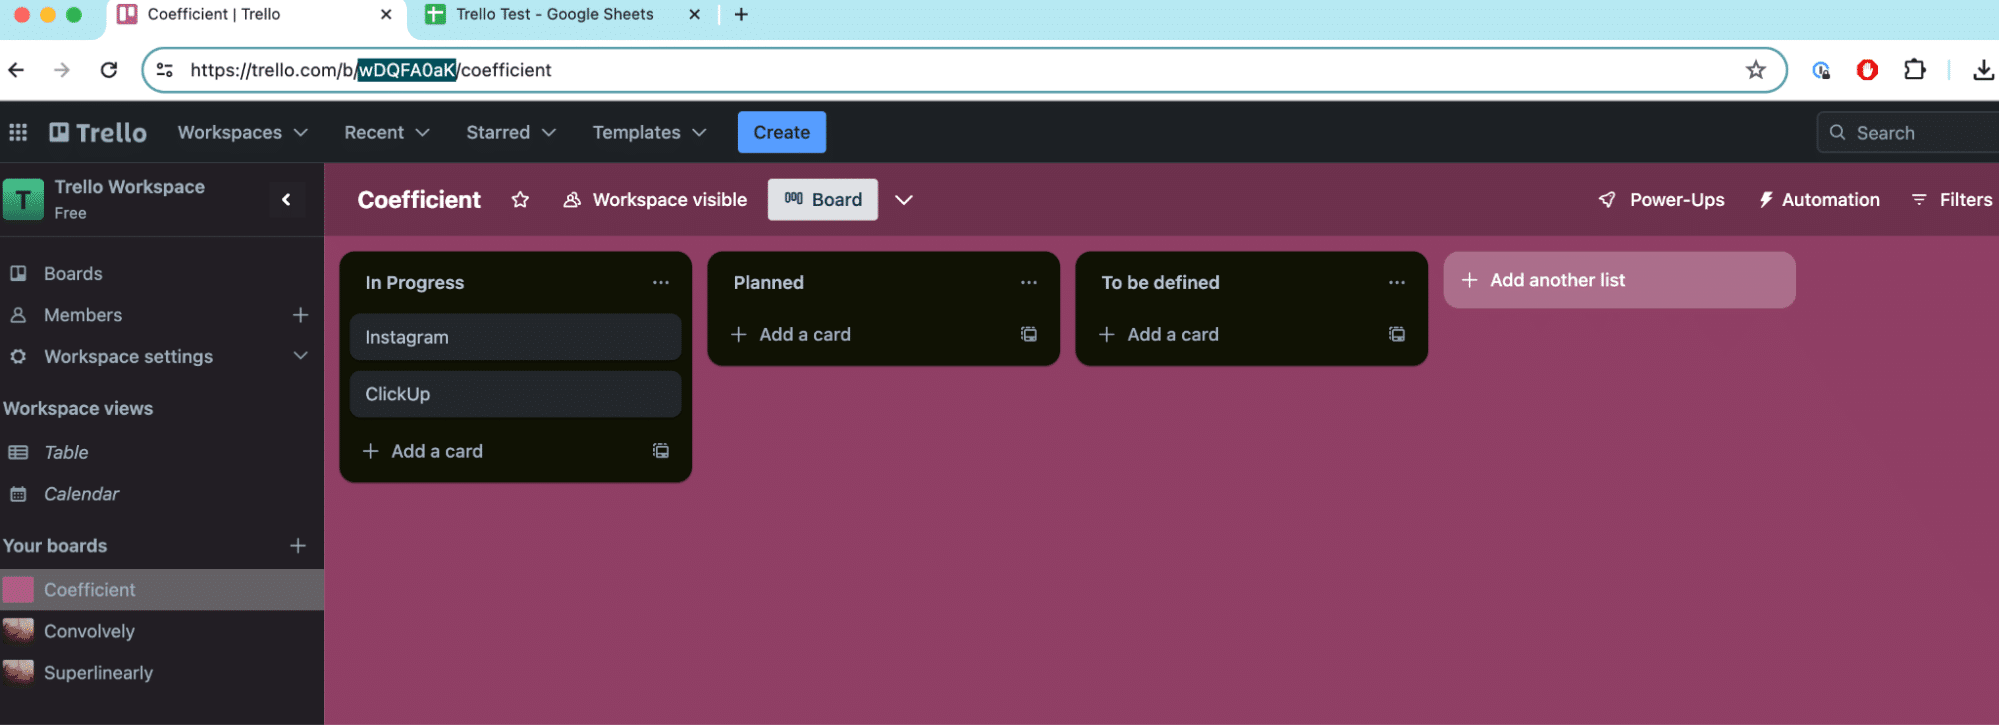Click the plus icon next to Members

[300, 315]
